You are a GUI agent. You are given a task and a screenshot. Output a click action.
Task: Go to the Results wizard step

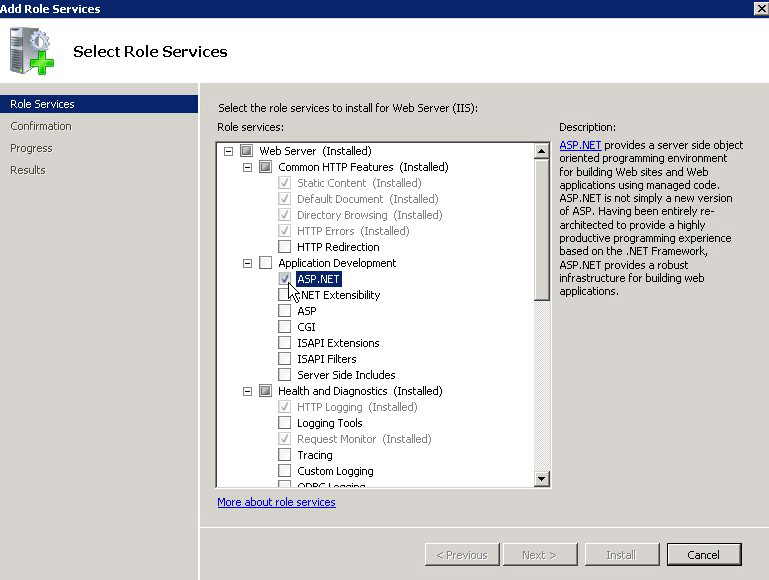point(27,170)
